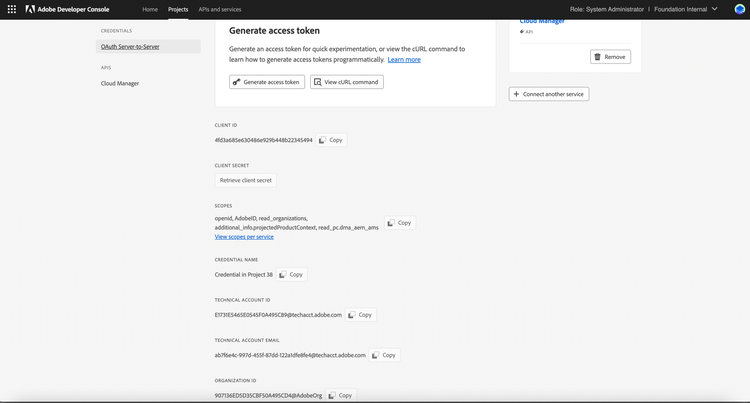The image size is (750, 403).
Task: Open View scopes per service link
Action: click(244, 237)
